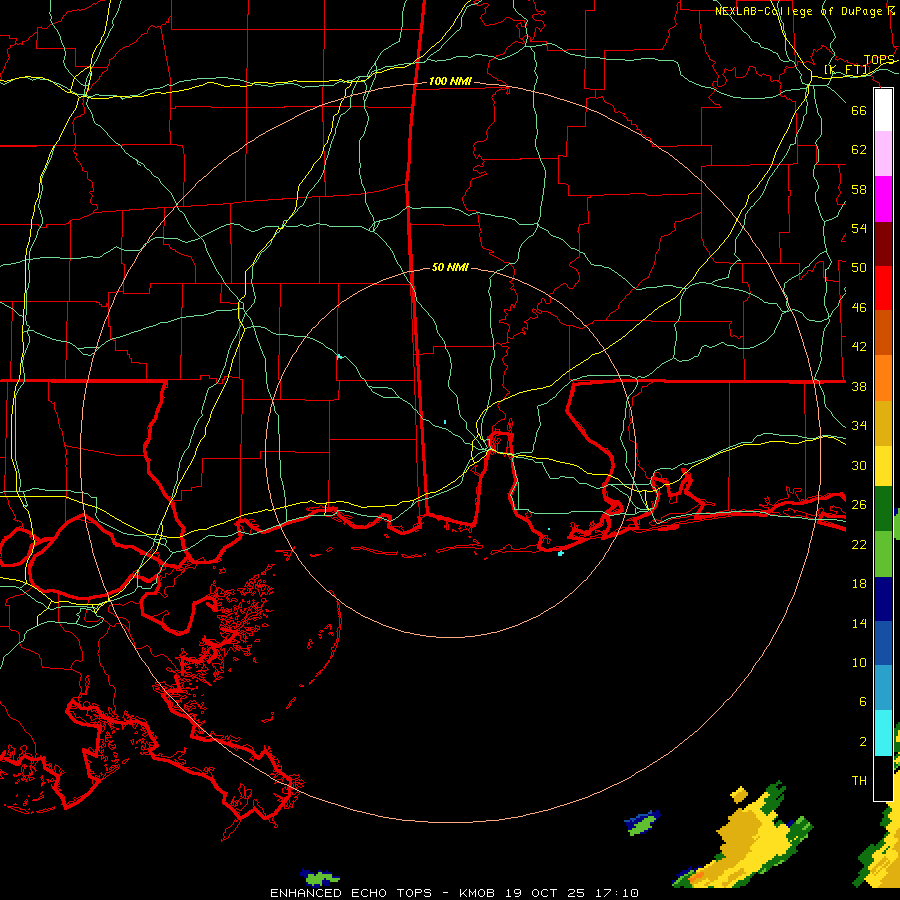Click the legend value "38"
This screenshot has height=900, width=900.
tap(859, 386)
